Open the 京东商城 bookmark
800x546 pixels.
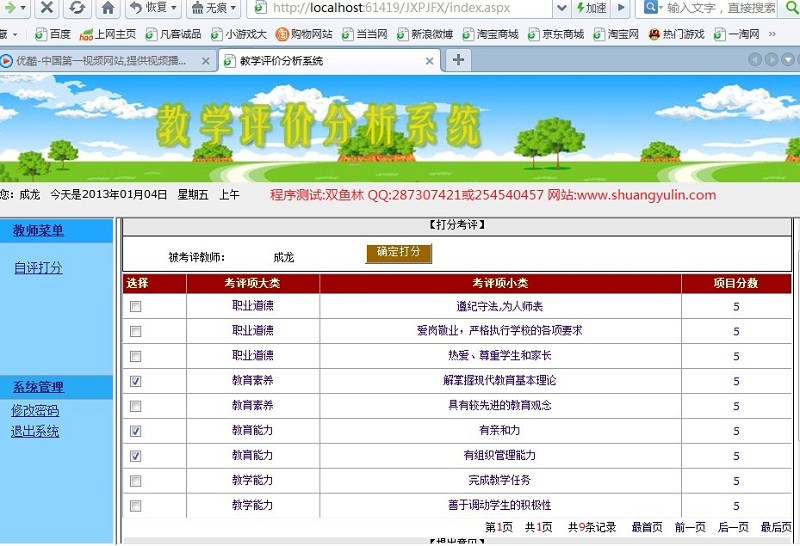point(555,34)
